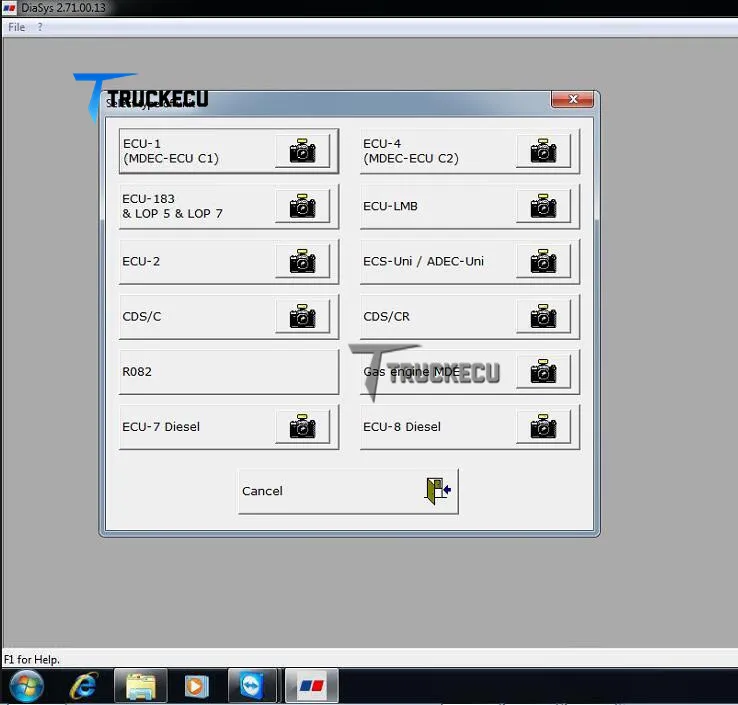The width and height of the screenshot is (738, 705).
Task: Select Gas engine MDE option
Action: (470, 371)
